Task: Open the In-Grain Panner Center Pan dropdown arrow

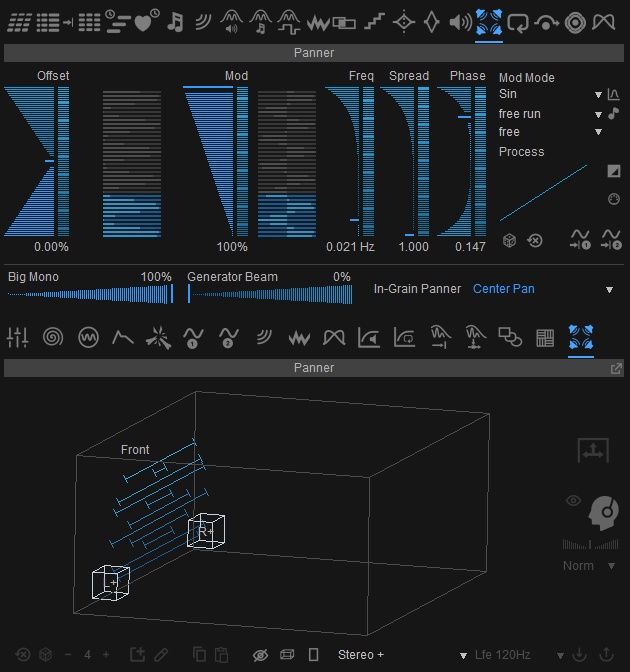Action: coord(609,290)
